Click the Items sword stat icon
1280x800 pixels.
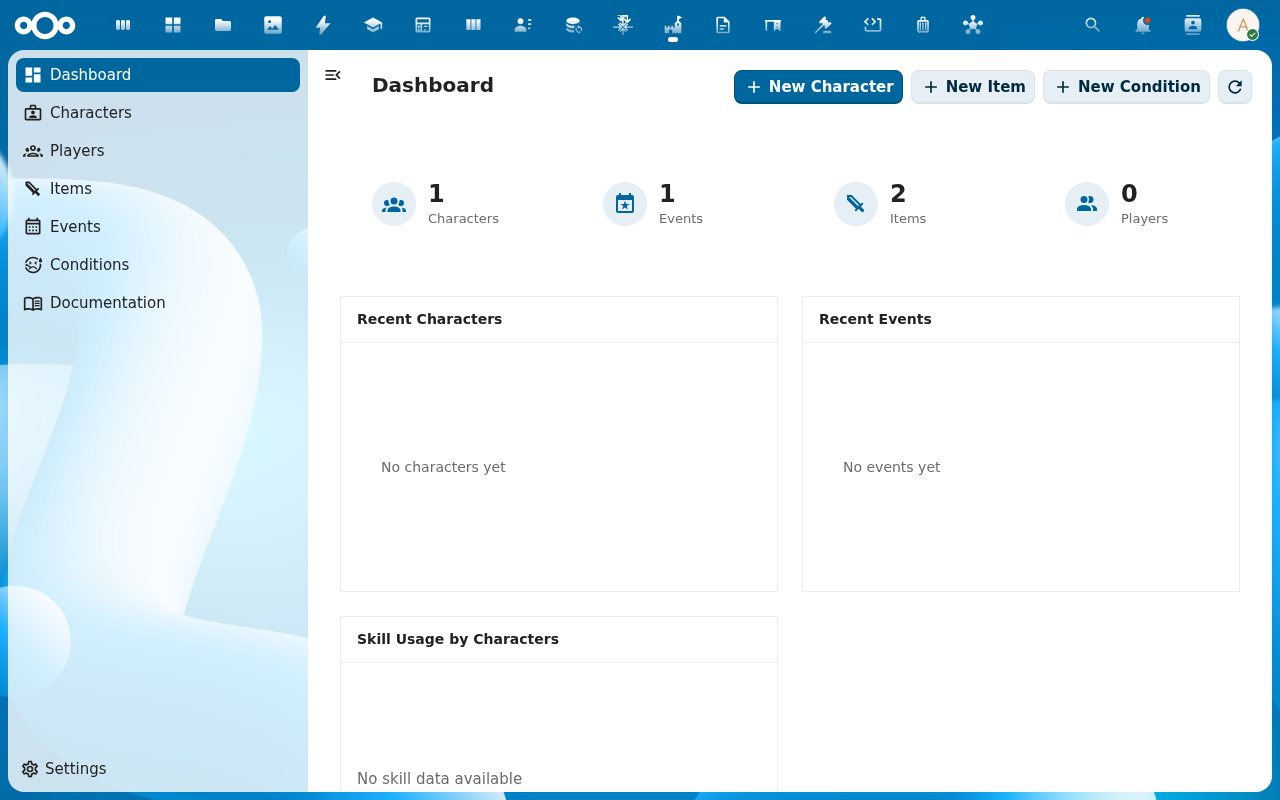pyautogui.click(x=856, y=204)
